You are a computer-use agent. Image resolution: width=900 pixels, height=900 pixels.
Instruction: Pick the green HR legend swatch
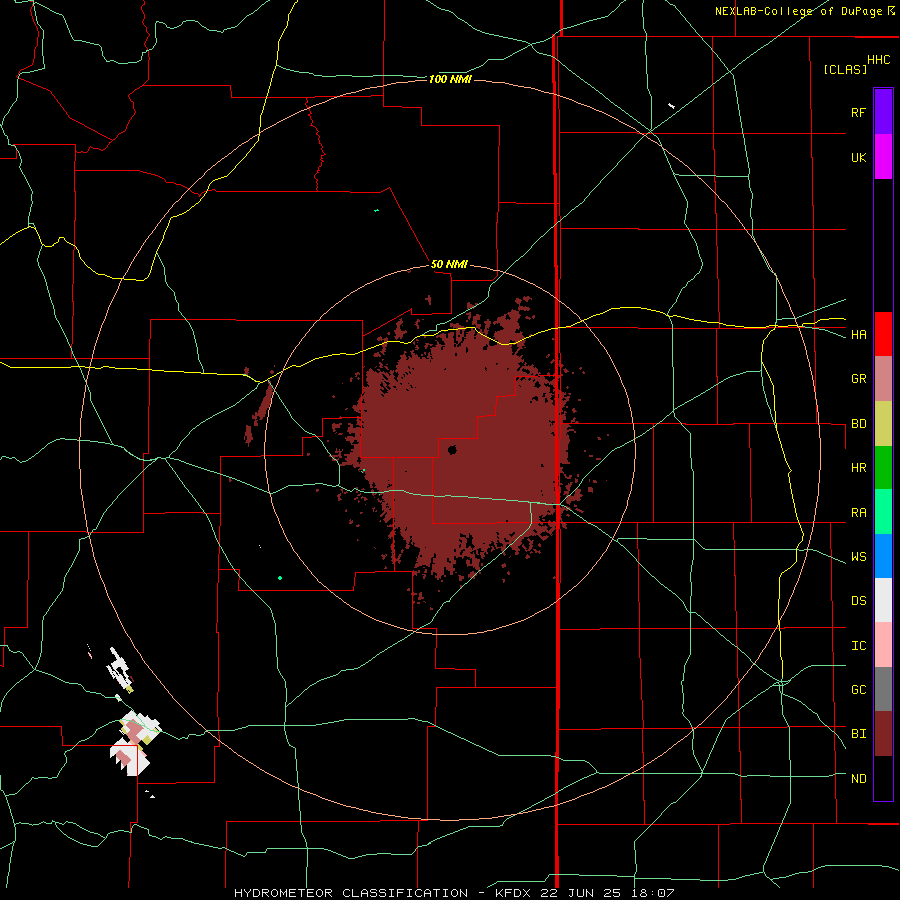click(883, 467)
